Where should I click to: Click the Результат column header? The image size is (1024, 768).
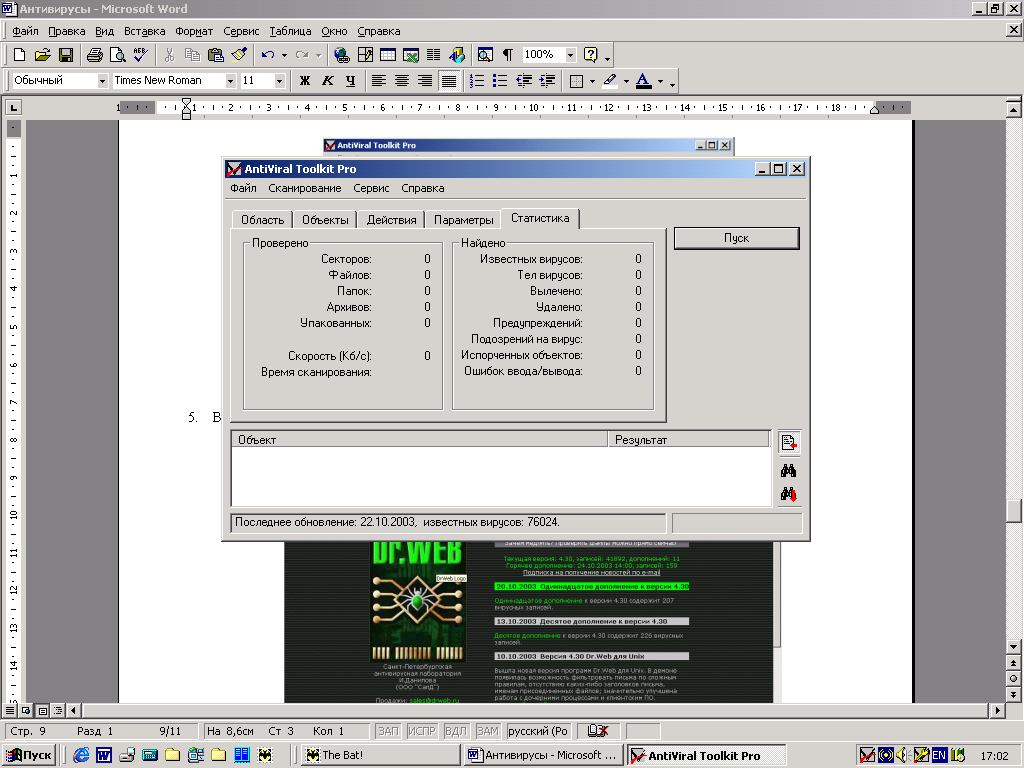tap(688, 440)
